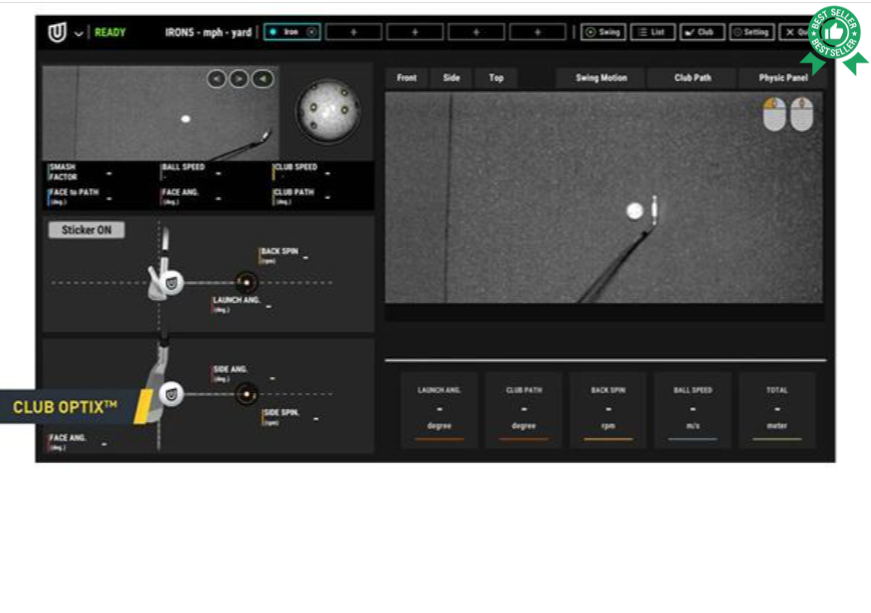Click the golf ball spin thumbnail
The height and width of the screenshot is (613, 871).
tap(328, 108)
